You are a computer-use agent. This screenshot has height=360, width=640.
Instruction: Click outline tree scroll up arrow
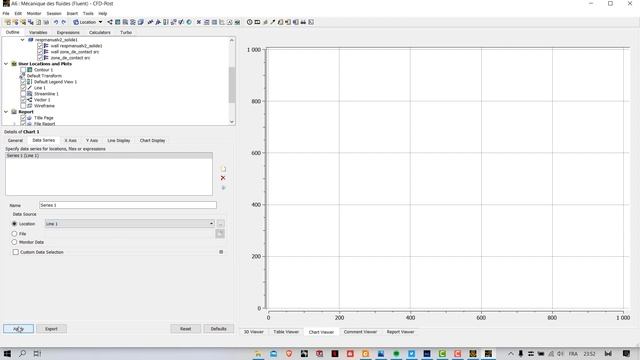click(232, 40)
